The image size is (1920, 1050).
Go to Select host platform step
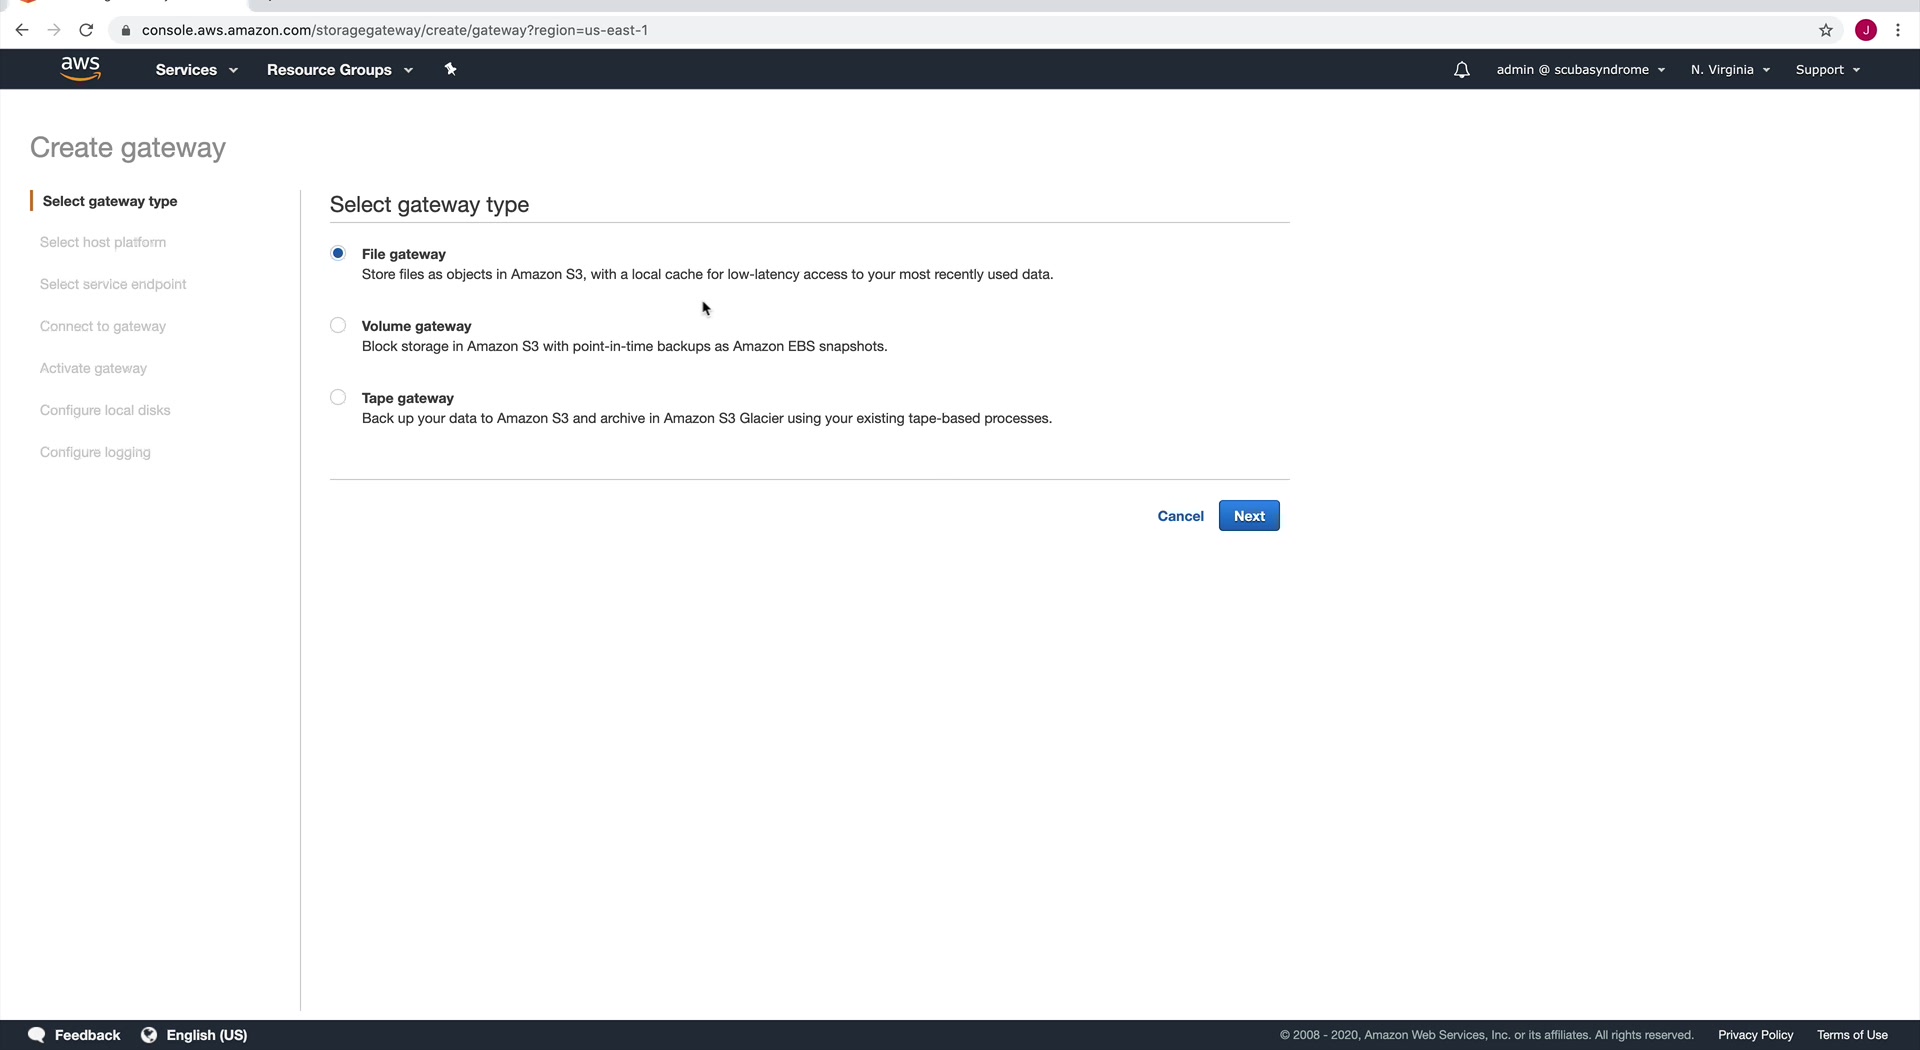point(103,242)
